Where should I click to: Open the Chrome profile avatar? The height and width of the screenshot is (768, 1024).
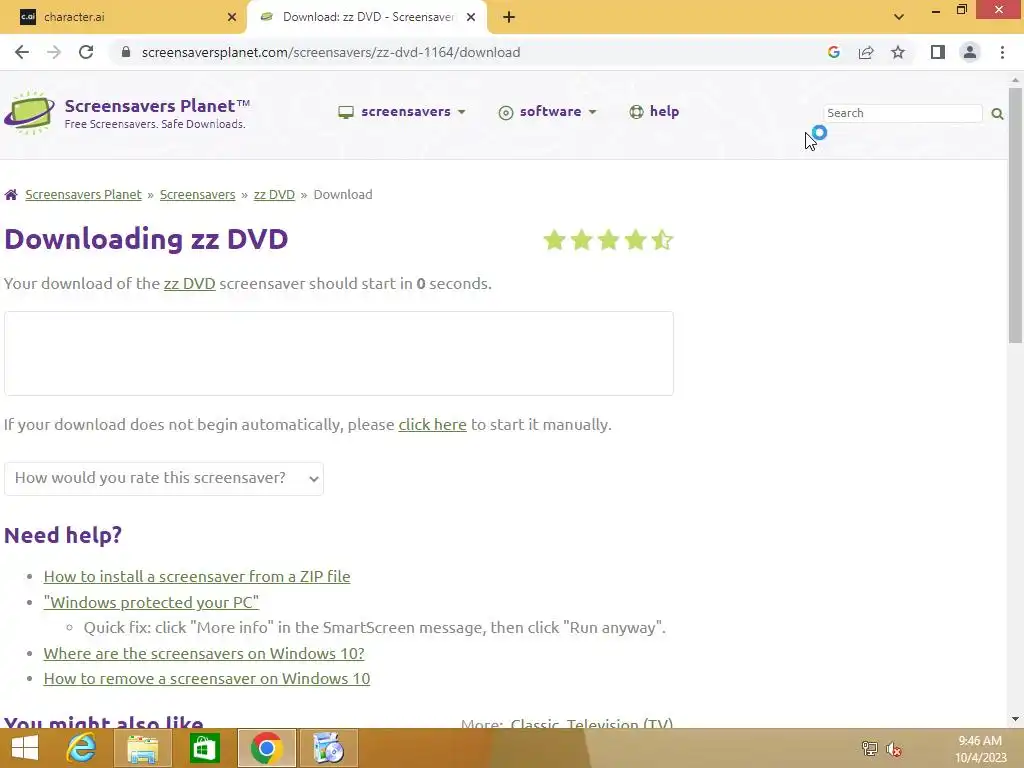click(x=970, y=52)
